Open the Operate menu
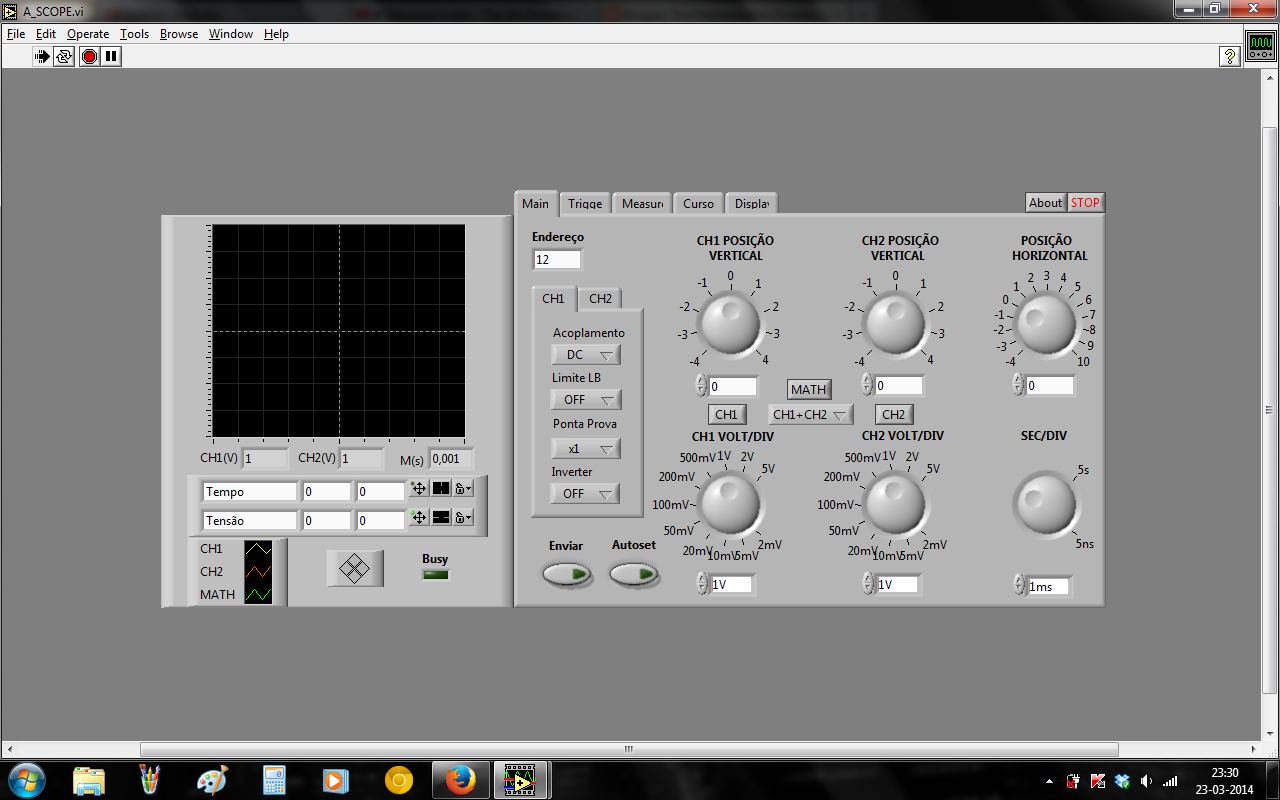 (88, 34)
